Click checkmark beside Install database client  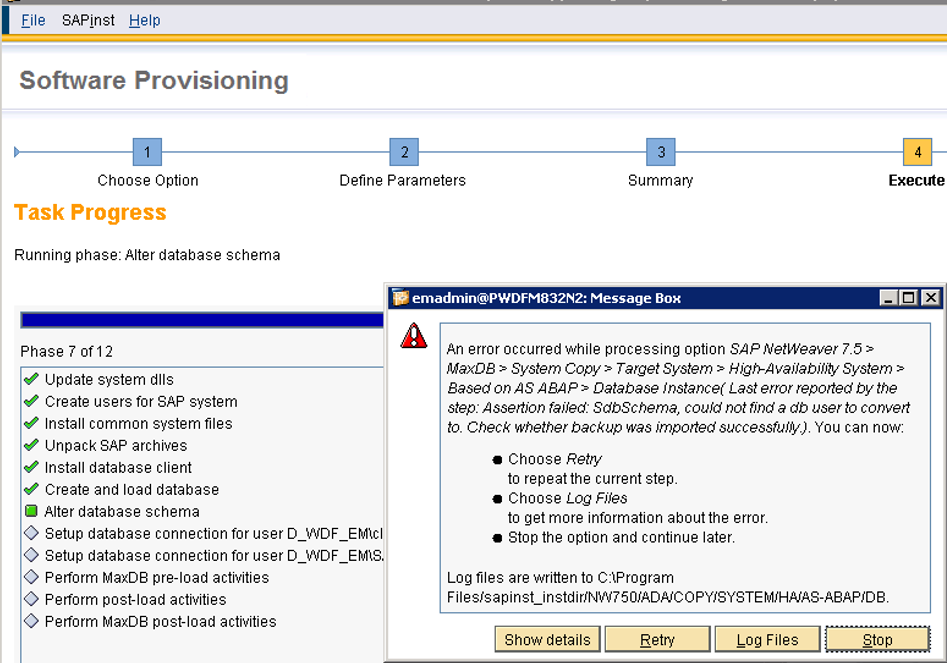(31, 467)
